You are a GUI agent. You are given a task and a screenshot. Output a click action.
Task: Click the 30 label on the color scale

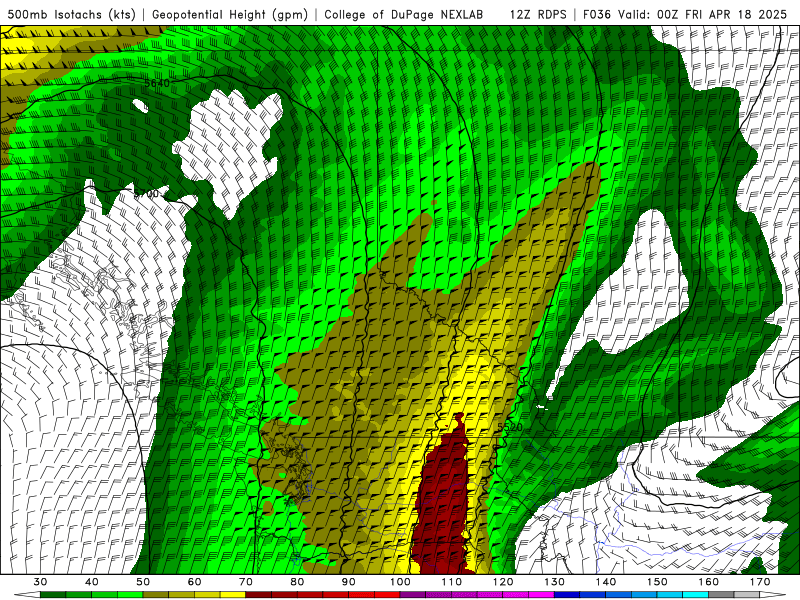coord(40,582)
